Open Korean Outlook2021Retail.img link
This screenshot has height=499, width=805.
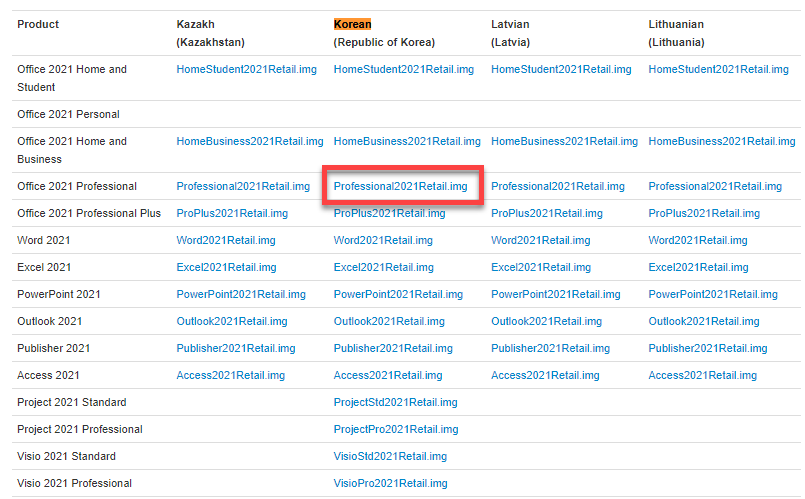(x=389, y=321)
